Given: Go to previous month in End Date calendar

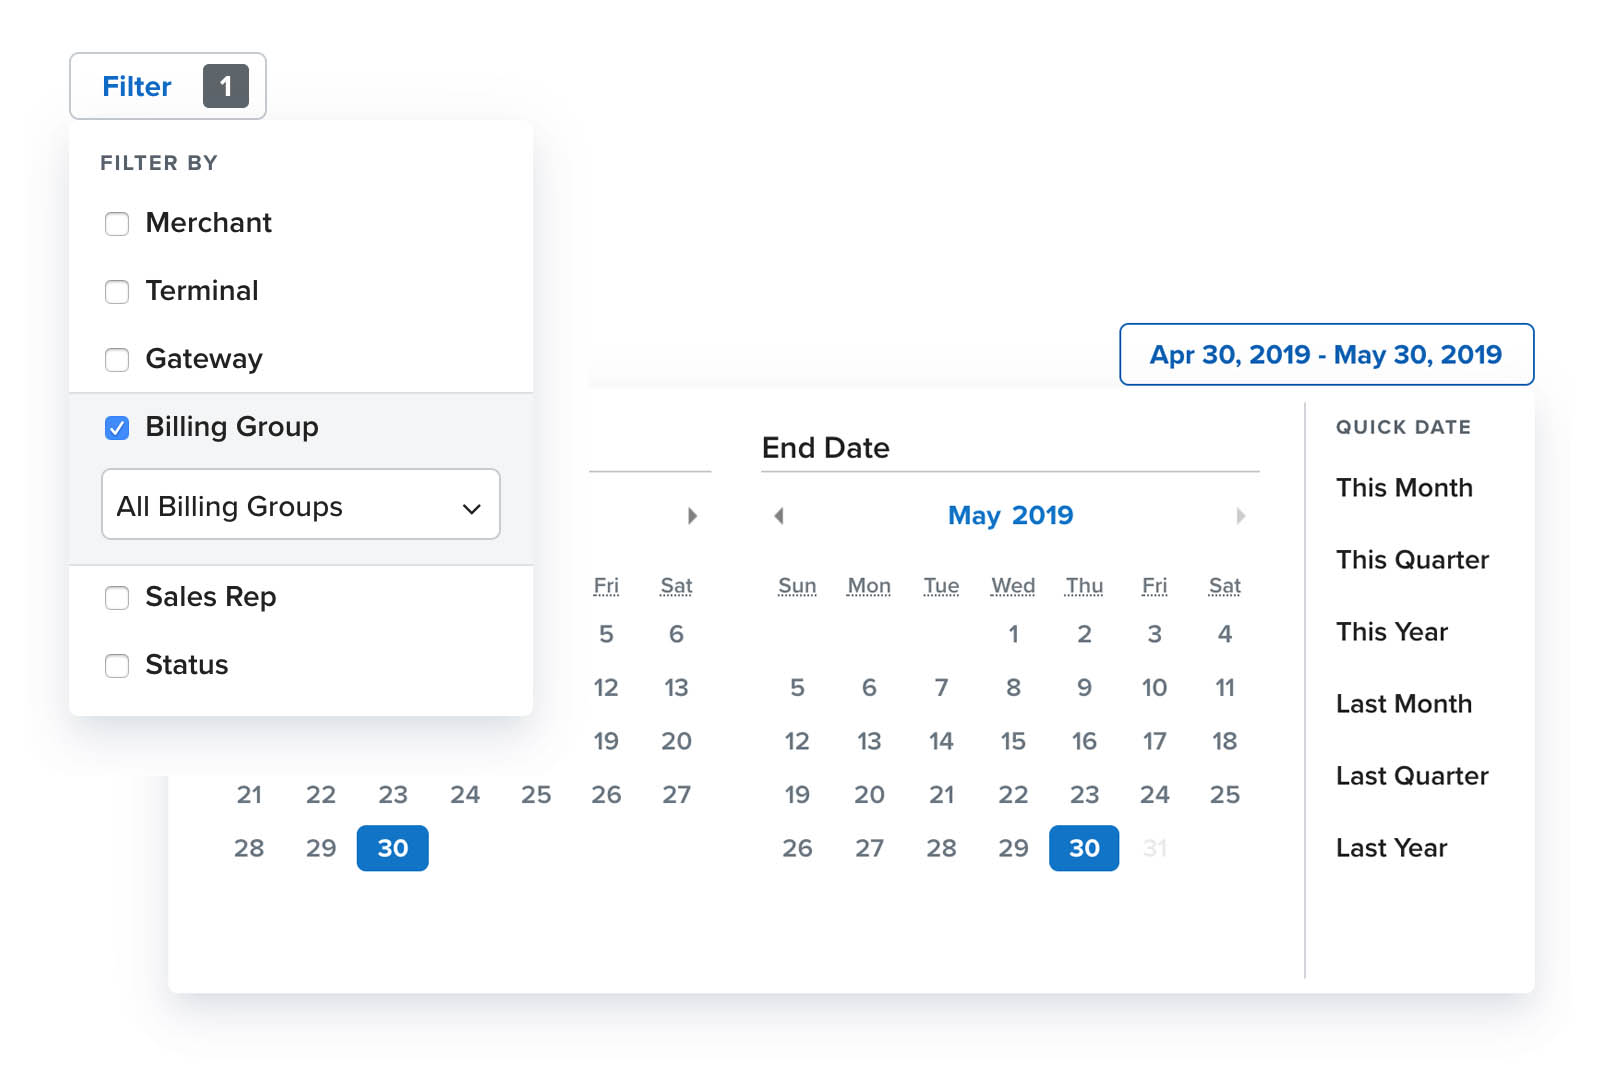Looking at the screenshot, I should point(779,516).
